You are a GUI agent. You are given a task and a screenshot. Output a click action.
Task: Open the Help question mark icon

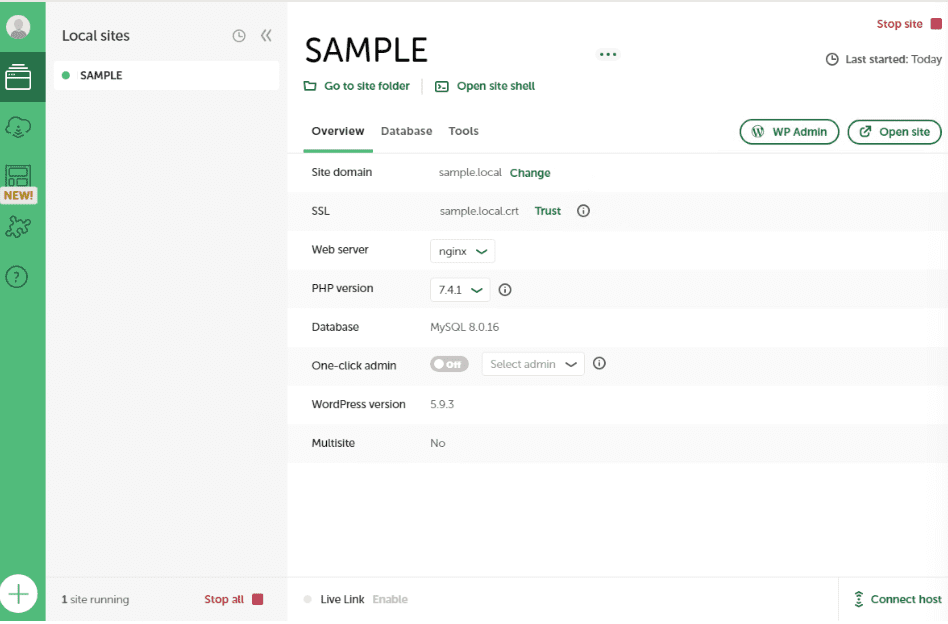17,277
